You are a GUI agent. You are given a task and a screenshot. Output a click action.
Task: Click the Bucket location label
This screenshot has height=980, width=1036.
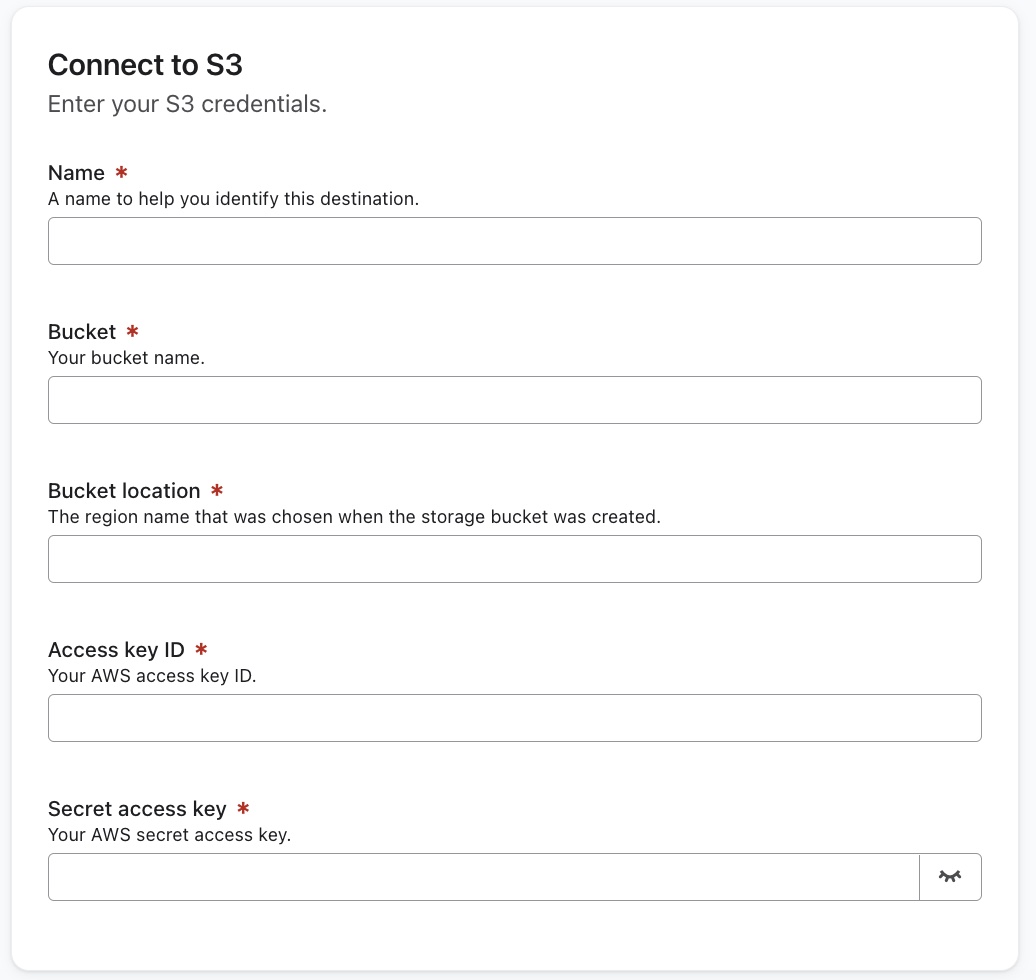(x=124, y=490)
